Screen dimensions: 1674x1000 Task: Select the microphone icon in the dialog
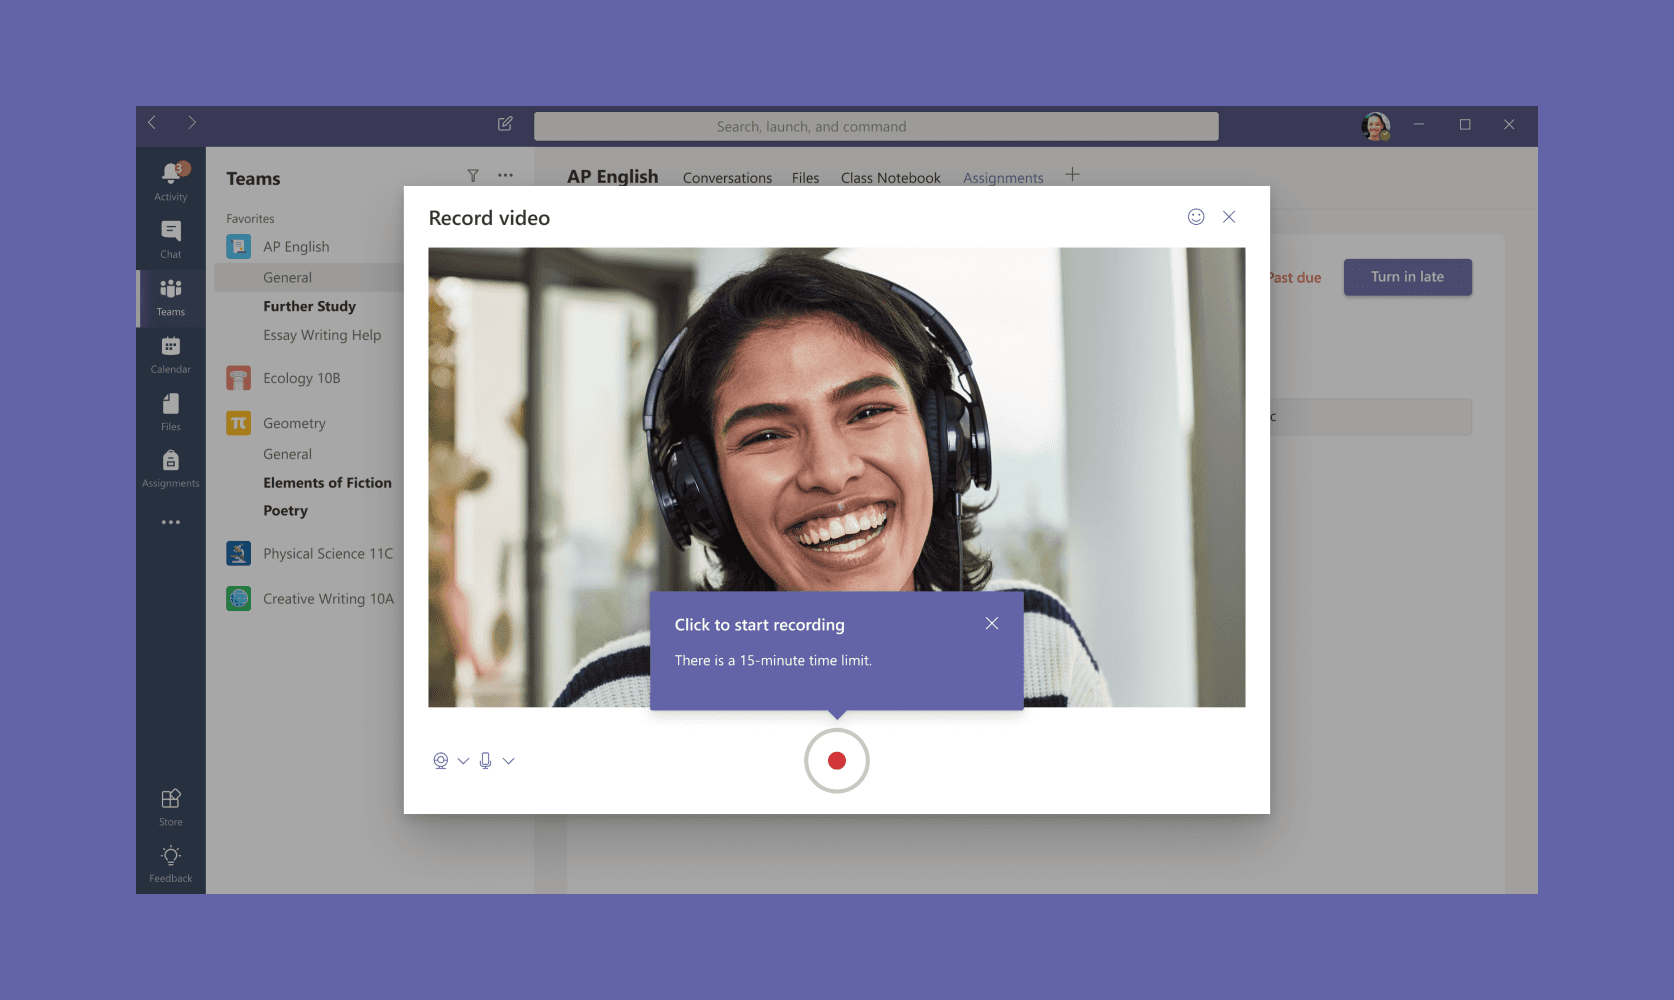pos(485,761)
